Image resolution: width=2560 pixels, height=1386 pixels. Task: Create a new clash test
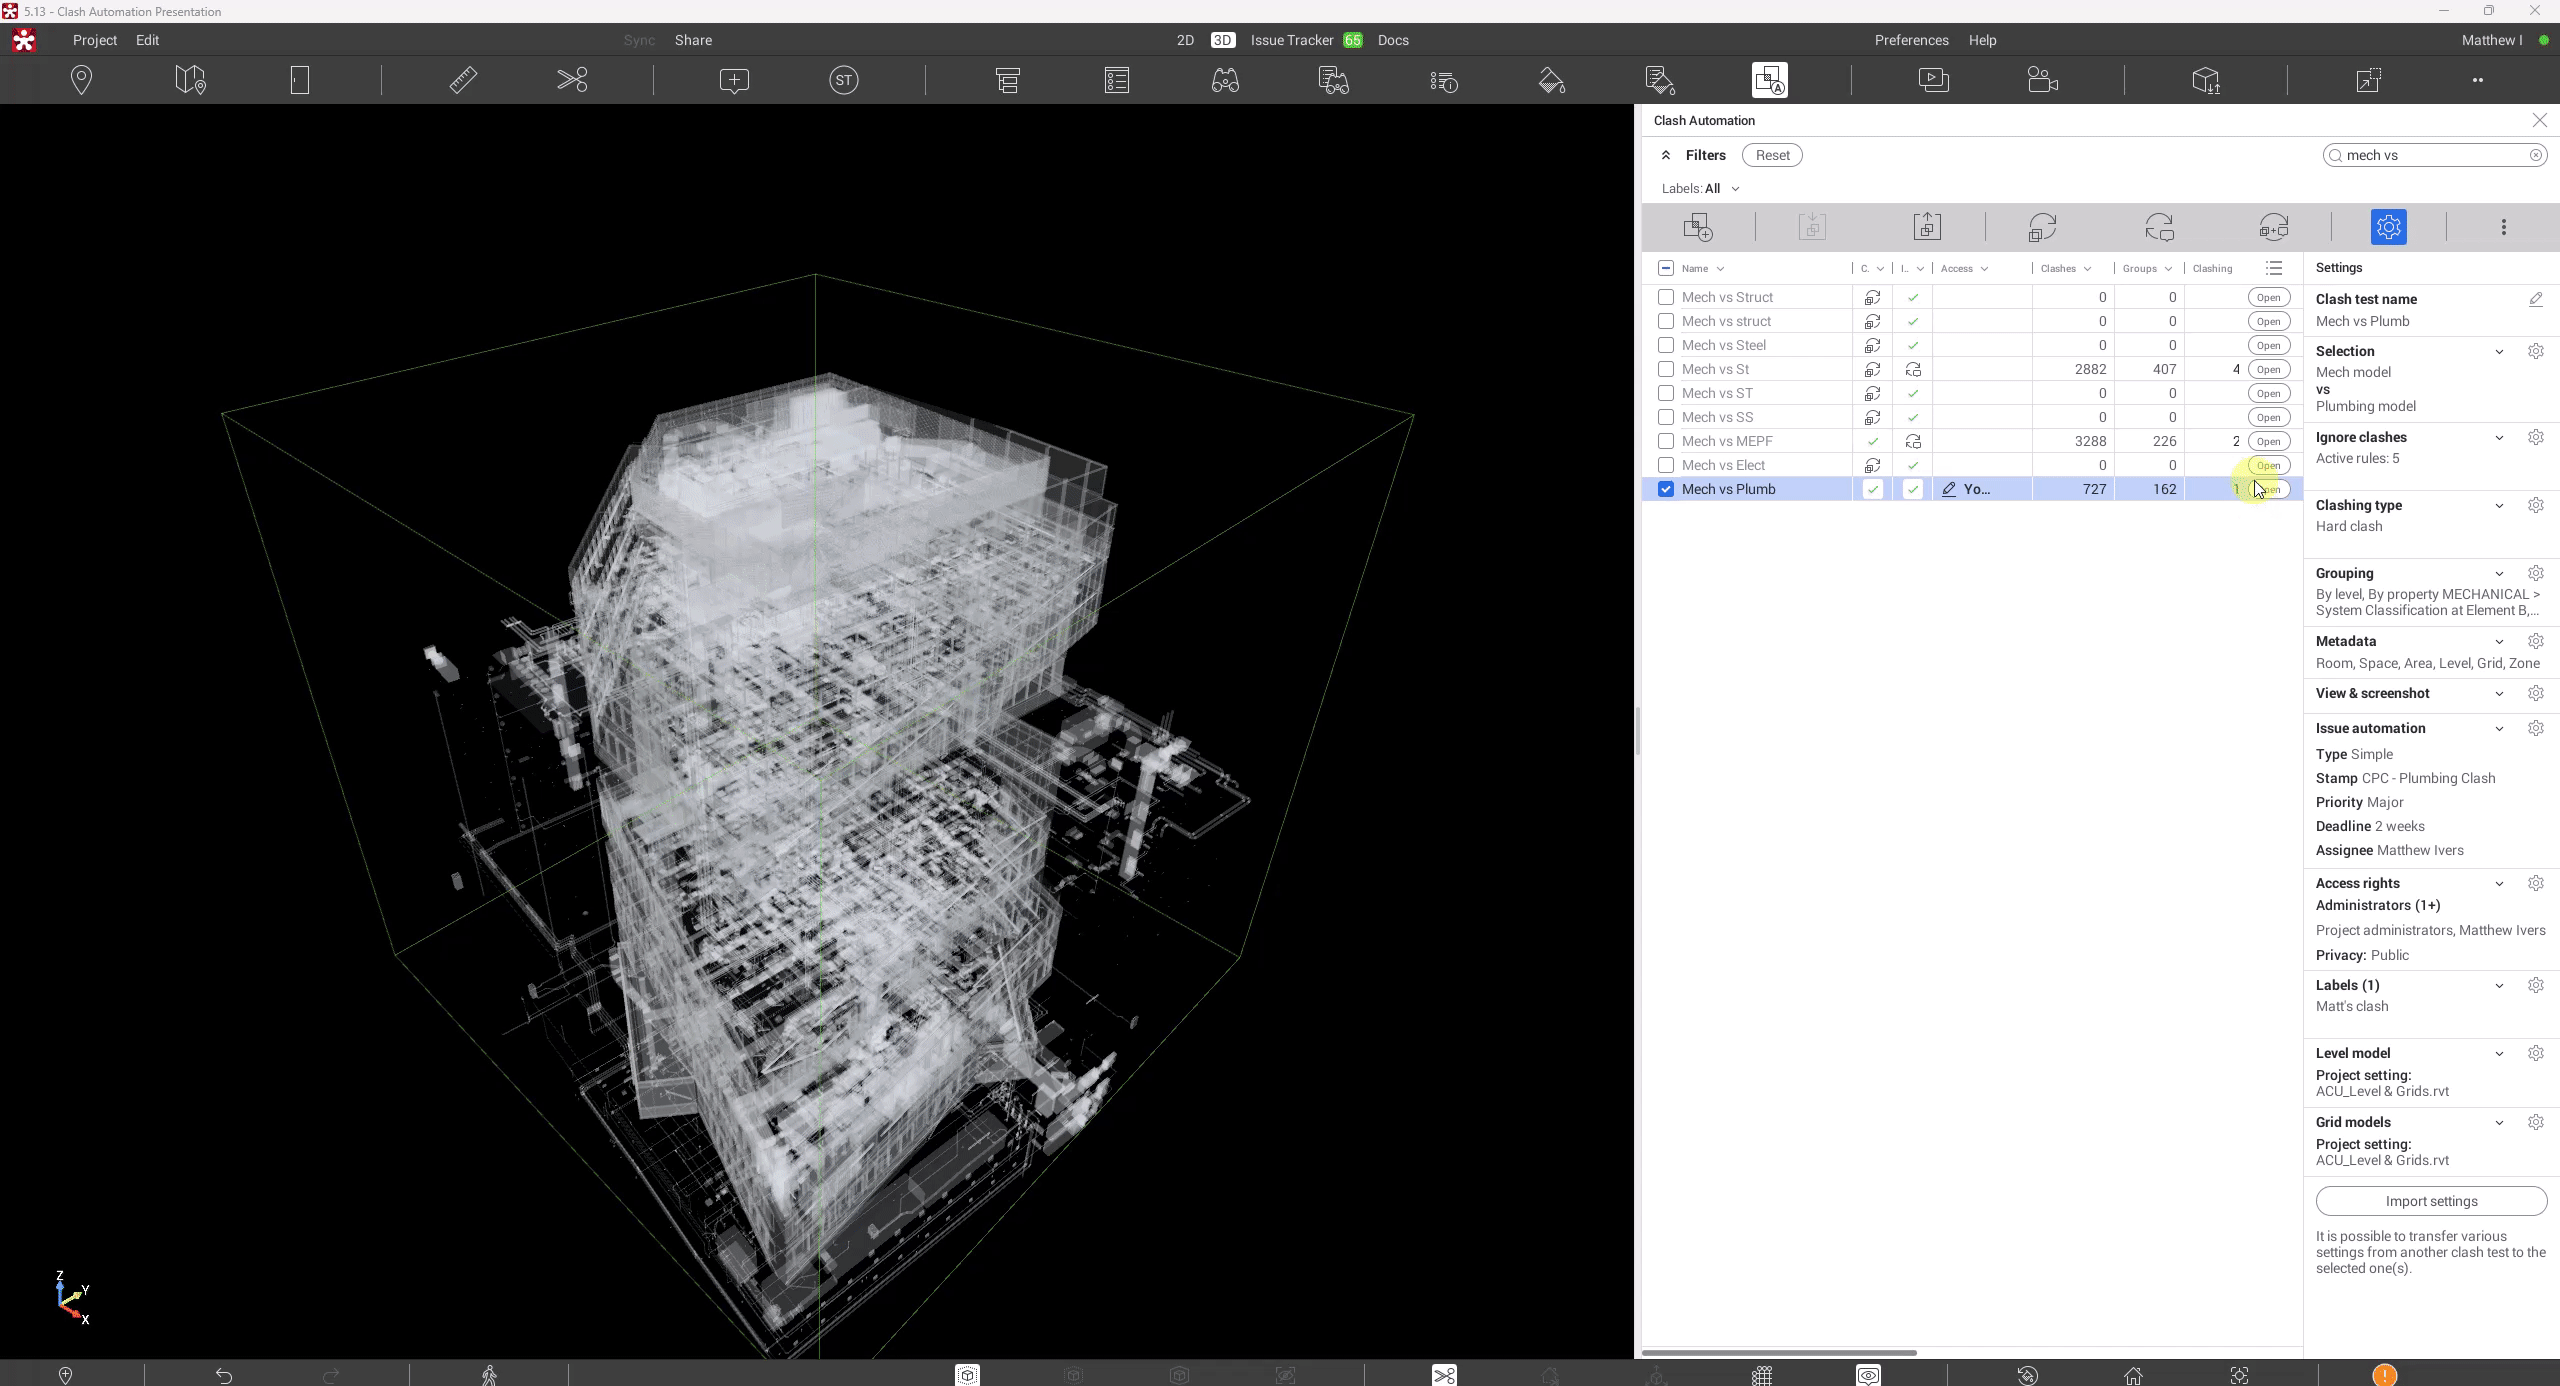pyautogui.click(x=1698, y=227)
